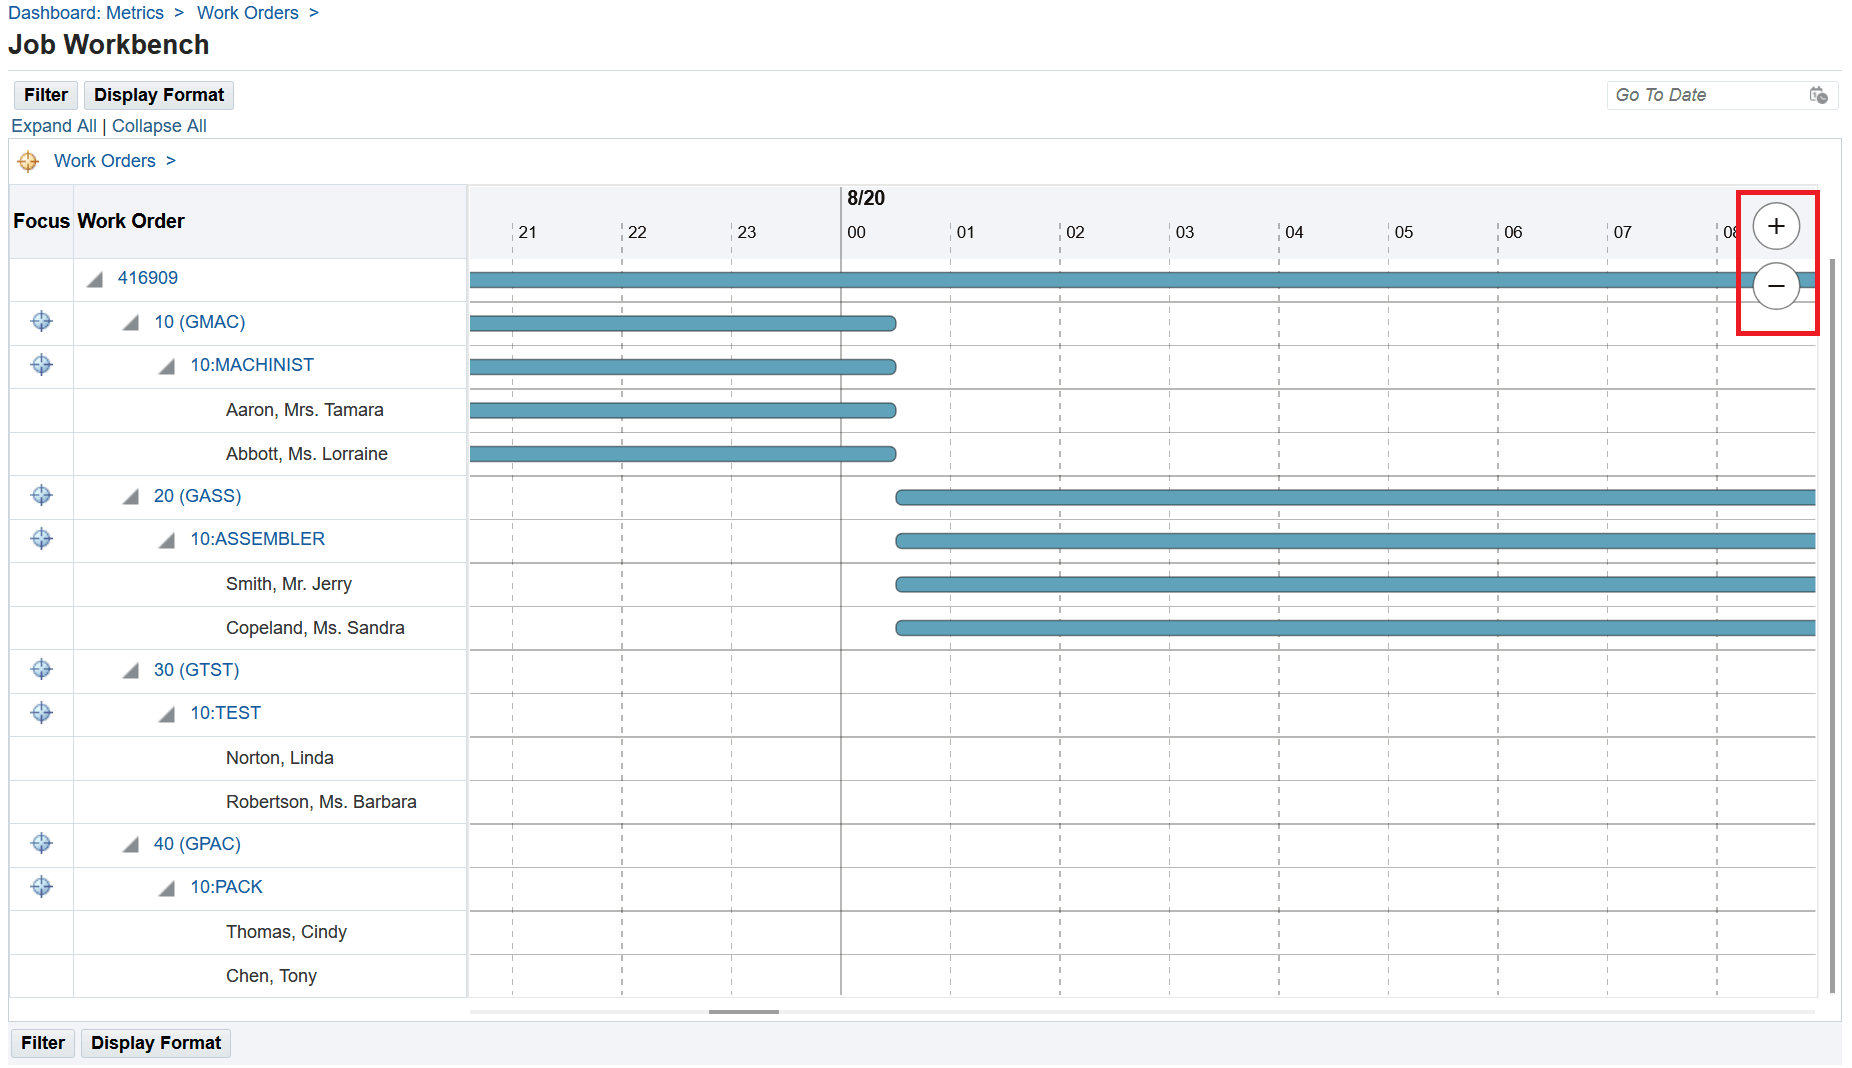The image size is (1852, 1068).
Task: Open the 10:ASSEMBLER link
Action: (258, 539)
